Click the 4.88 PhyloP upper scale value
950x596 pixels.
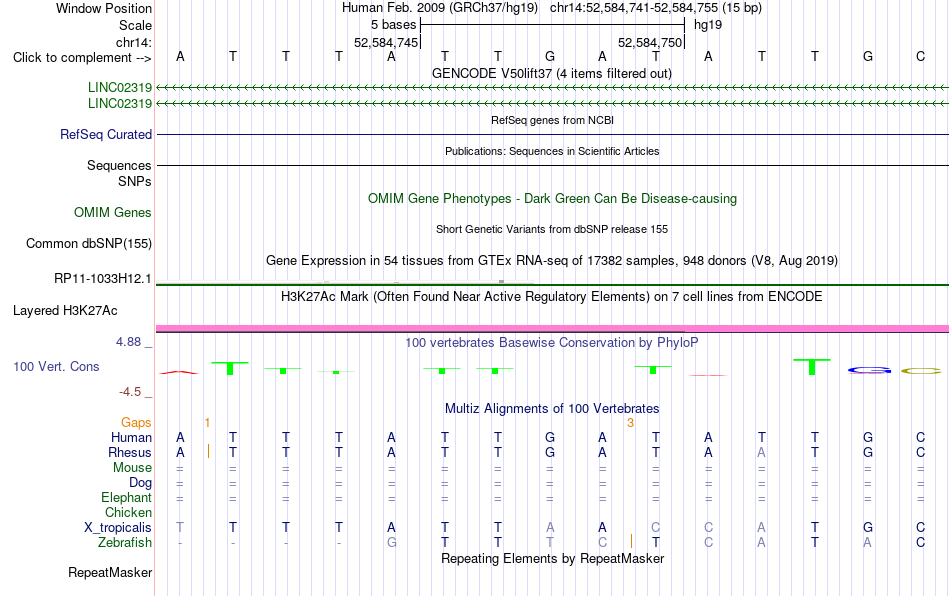pyautogui.click(x=128, y=342)
